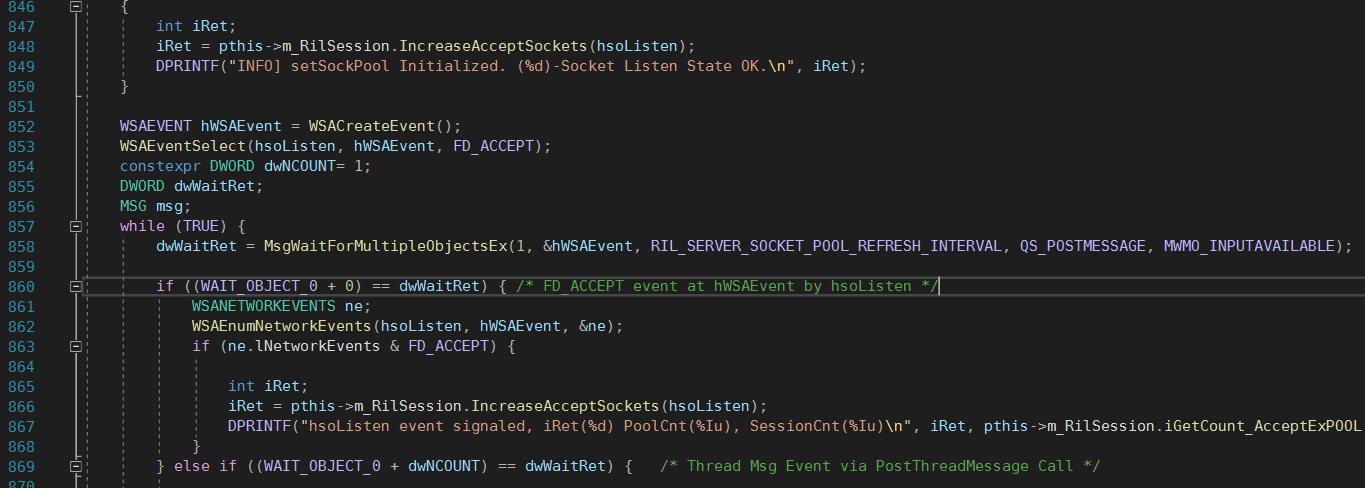
Task: Click line number 867 in the gutter
Action: click(20, 426)
